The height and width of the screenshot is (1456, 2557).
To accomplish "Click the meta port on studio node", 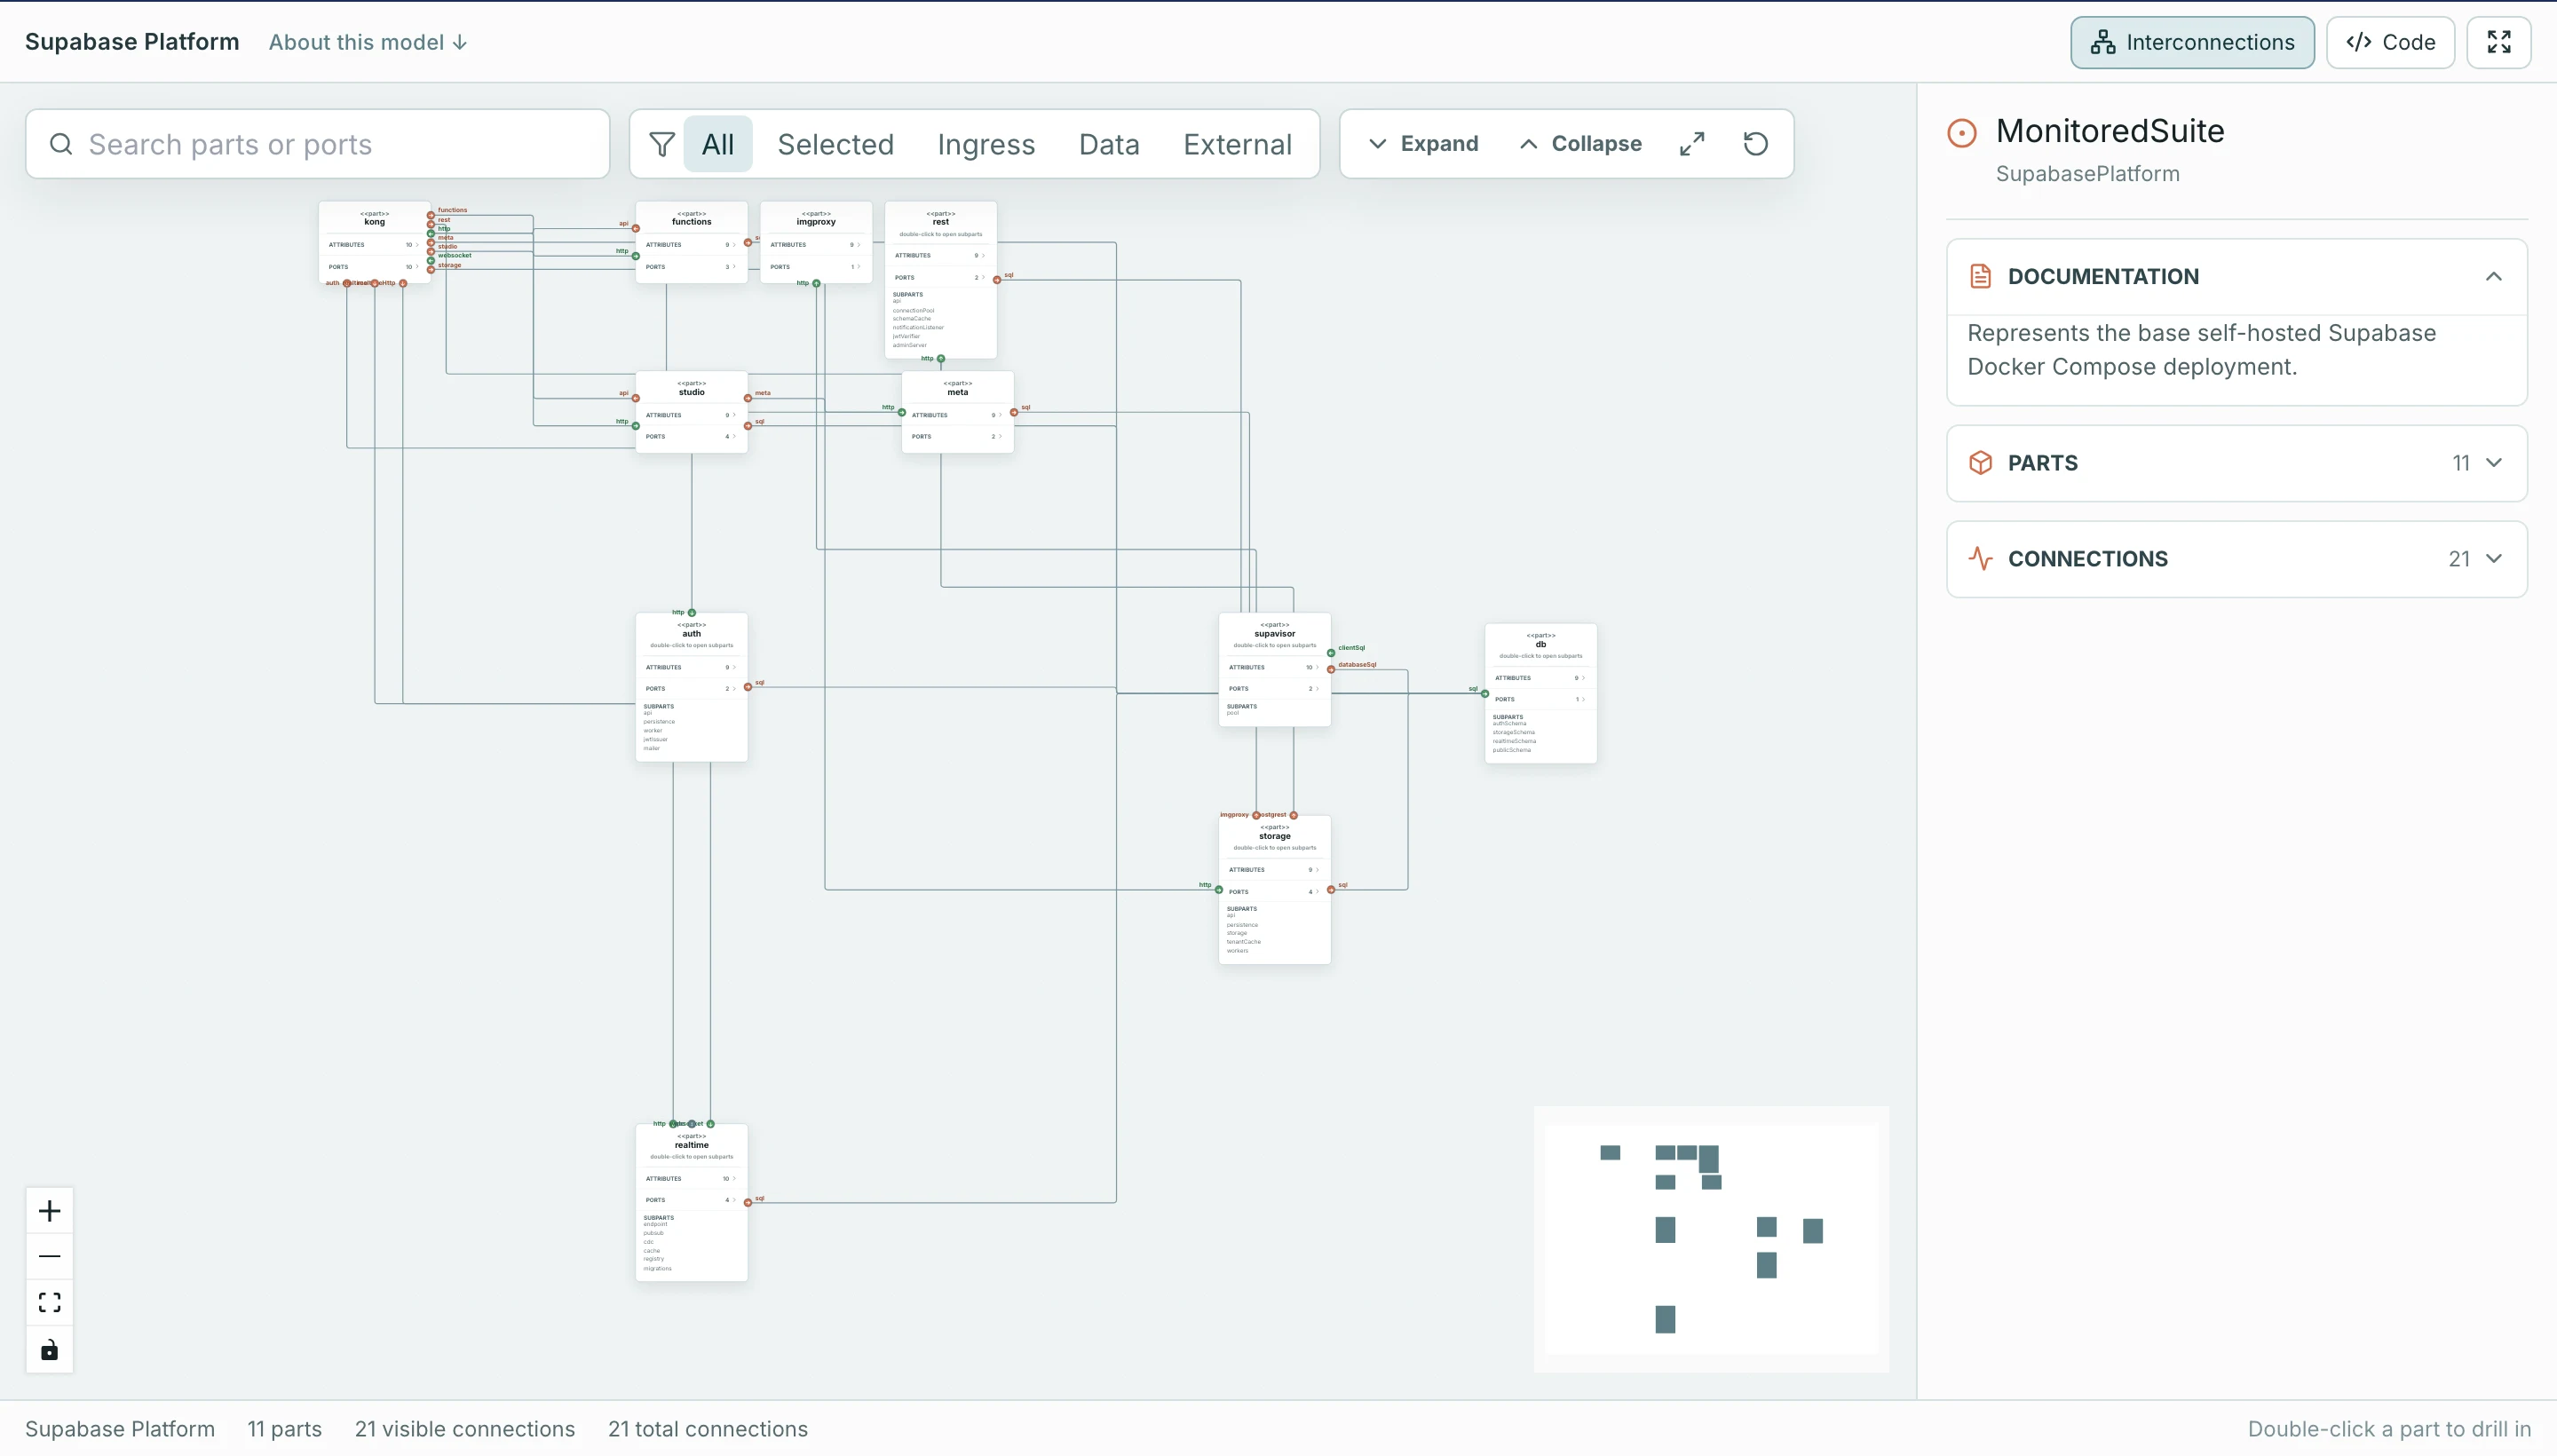I will (748, 398).
